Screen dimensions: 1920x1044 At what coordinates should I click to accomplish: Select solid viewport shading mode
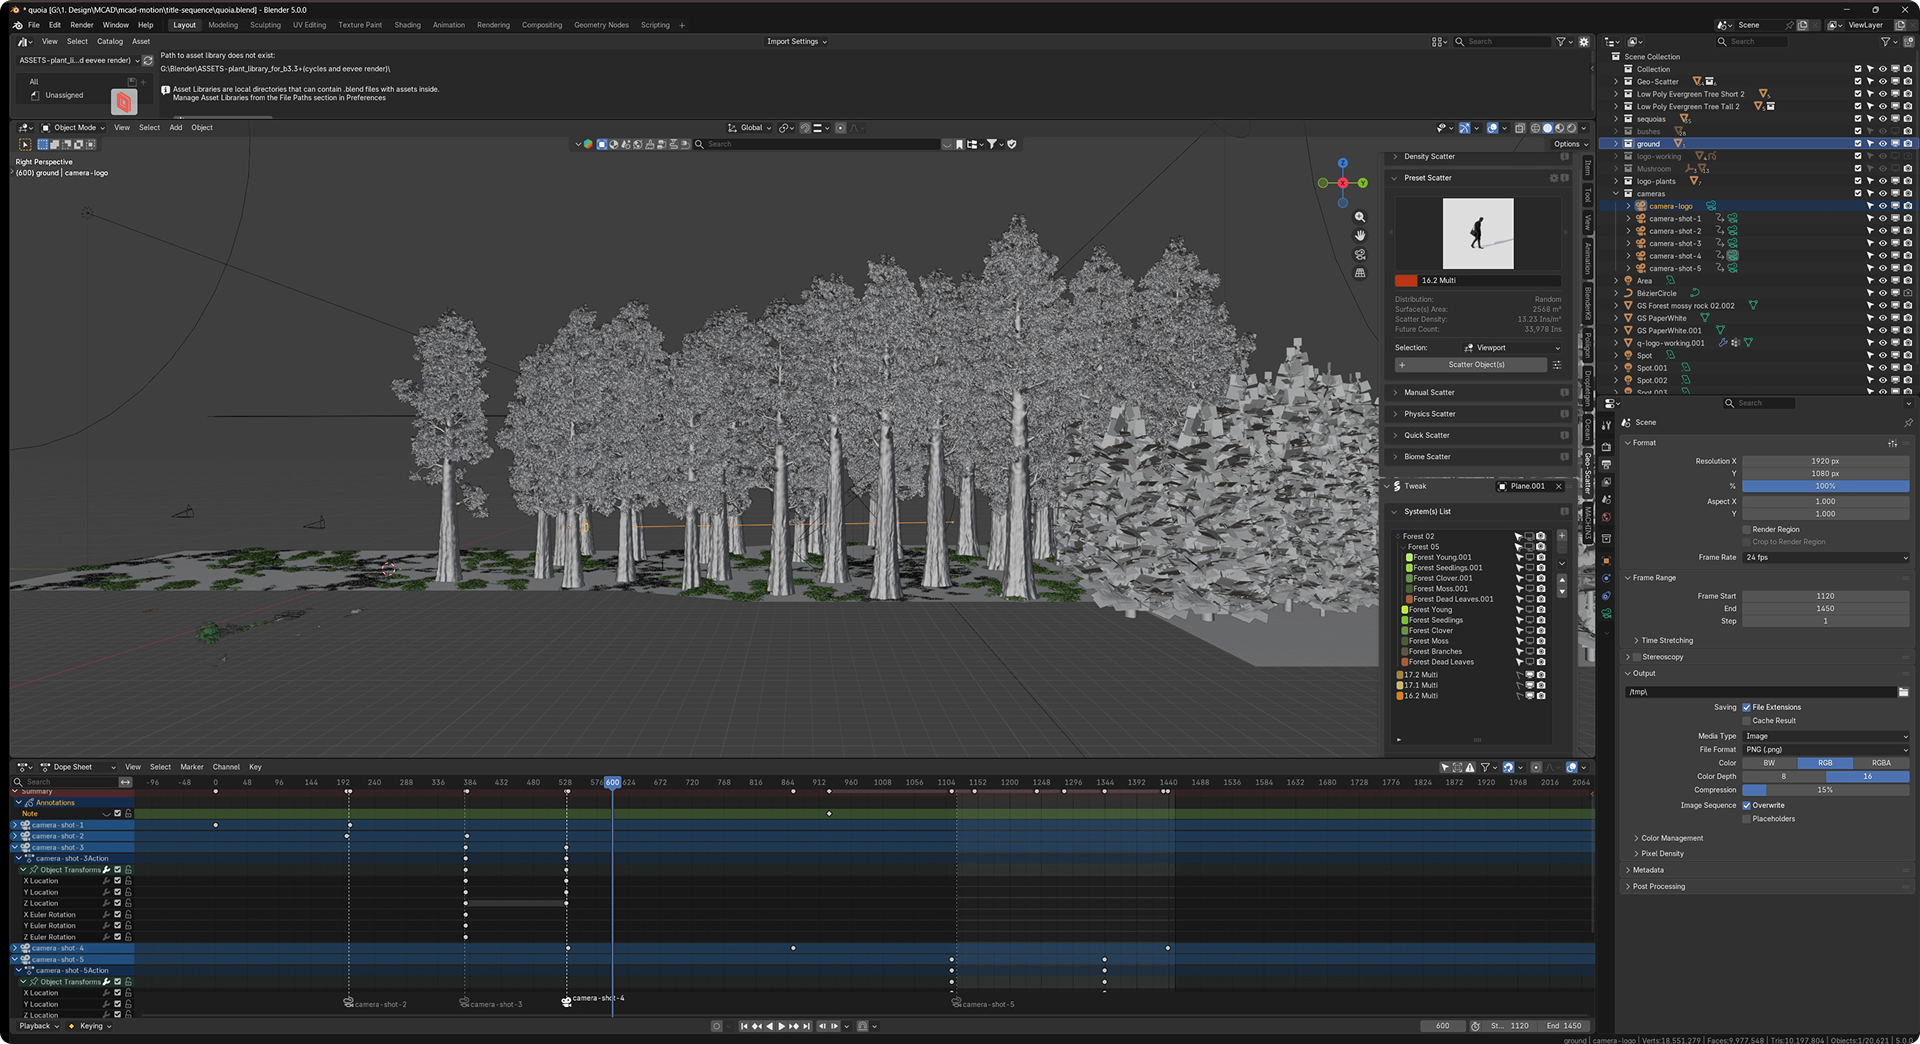tap(1547, 128)
